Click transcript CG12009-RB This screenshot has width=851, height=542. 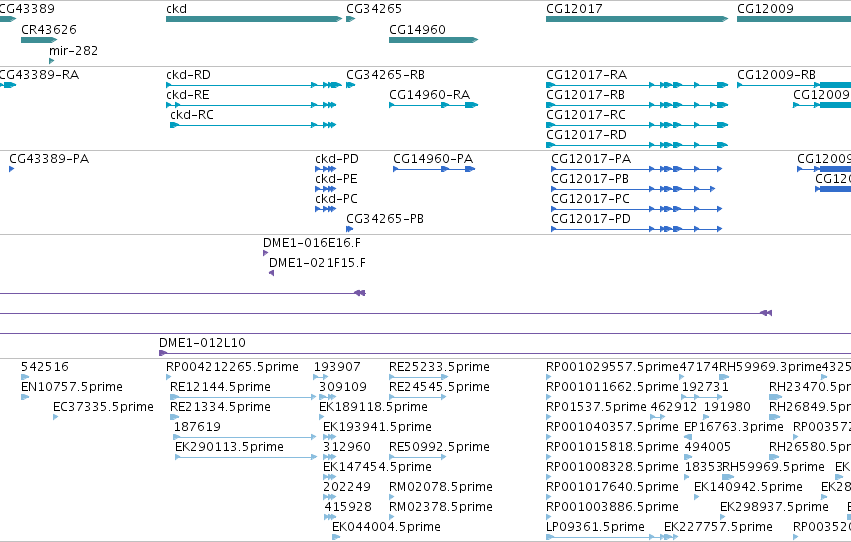click(x=794, y=85)
